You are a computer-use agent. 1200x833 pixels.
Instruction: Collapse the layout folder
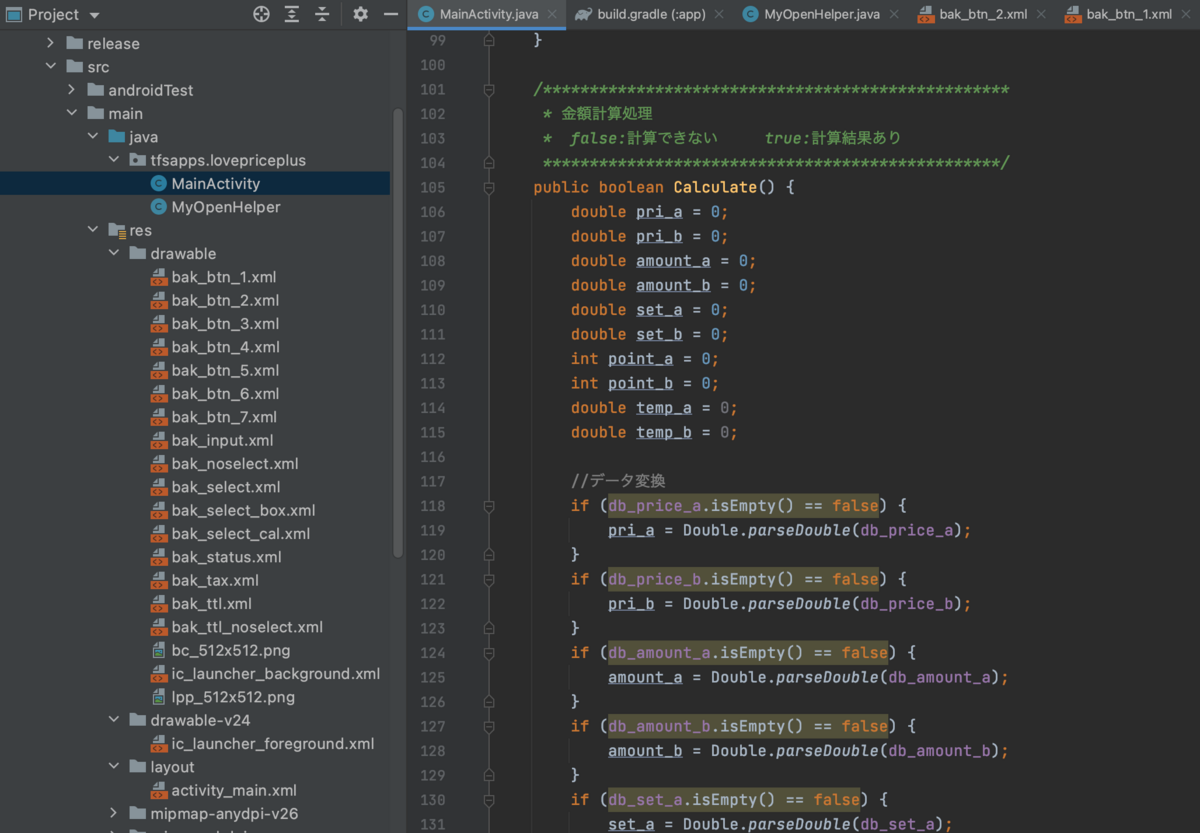pyautogui.click(x=114, y=767)
